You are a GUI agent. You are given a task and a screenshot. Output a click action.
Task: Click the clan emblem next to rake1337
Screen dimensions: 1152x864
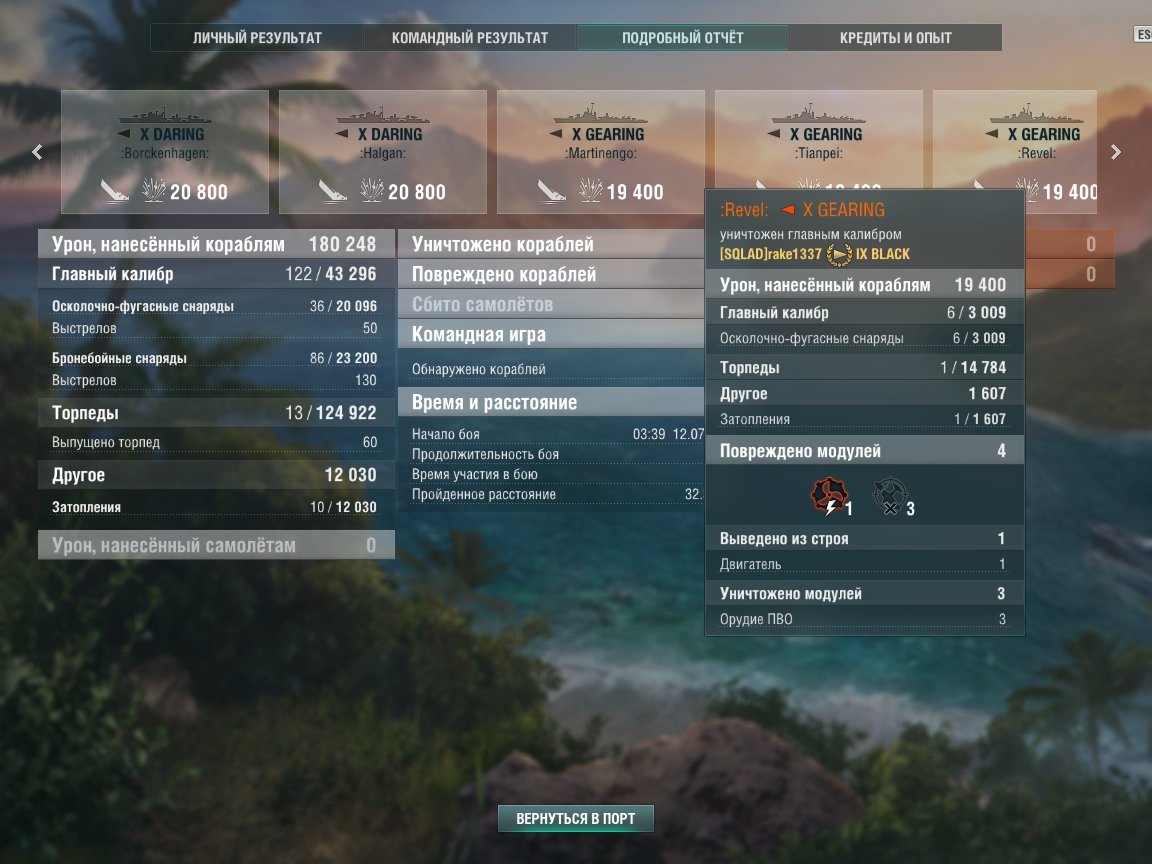(x=839, y=254)
